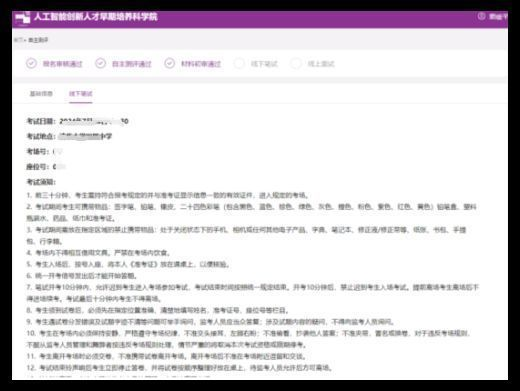Open the user name menu at header right

[498, 16]
